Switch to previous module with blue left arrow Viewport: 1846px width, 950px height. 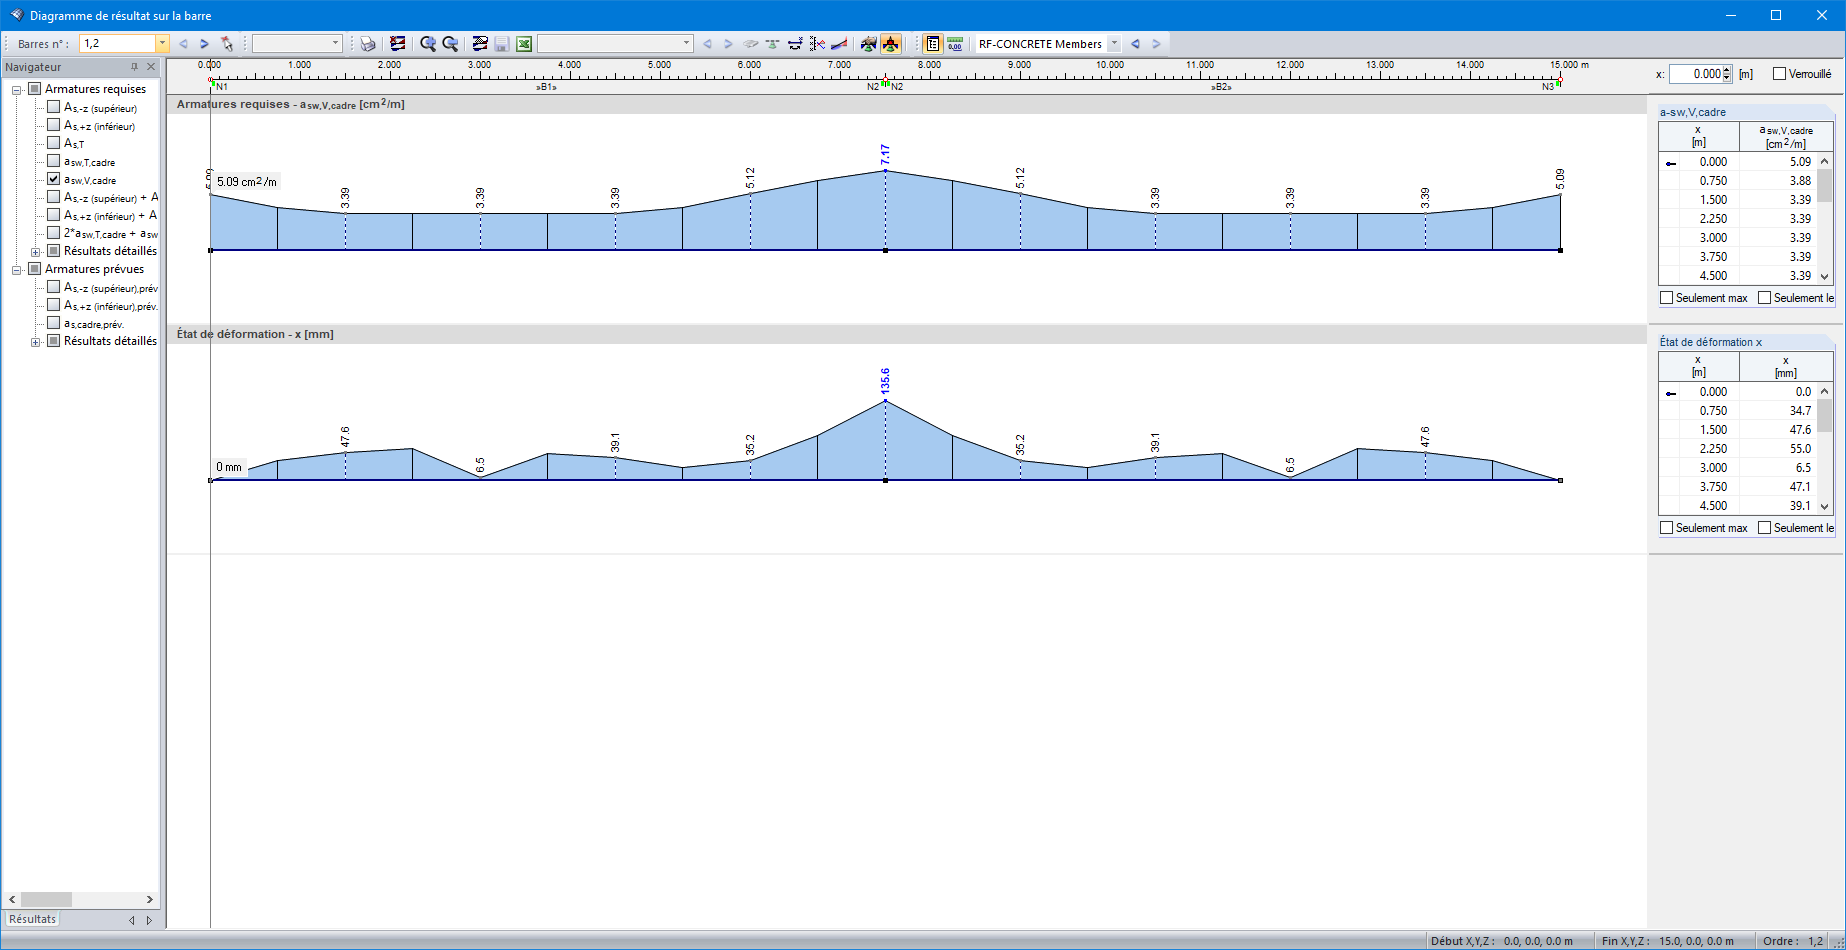[x=1135, y=44]
